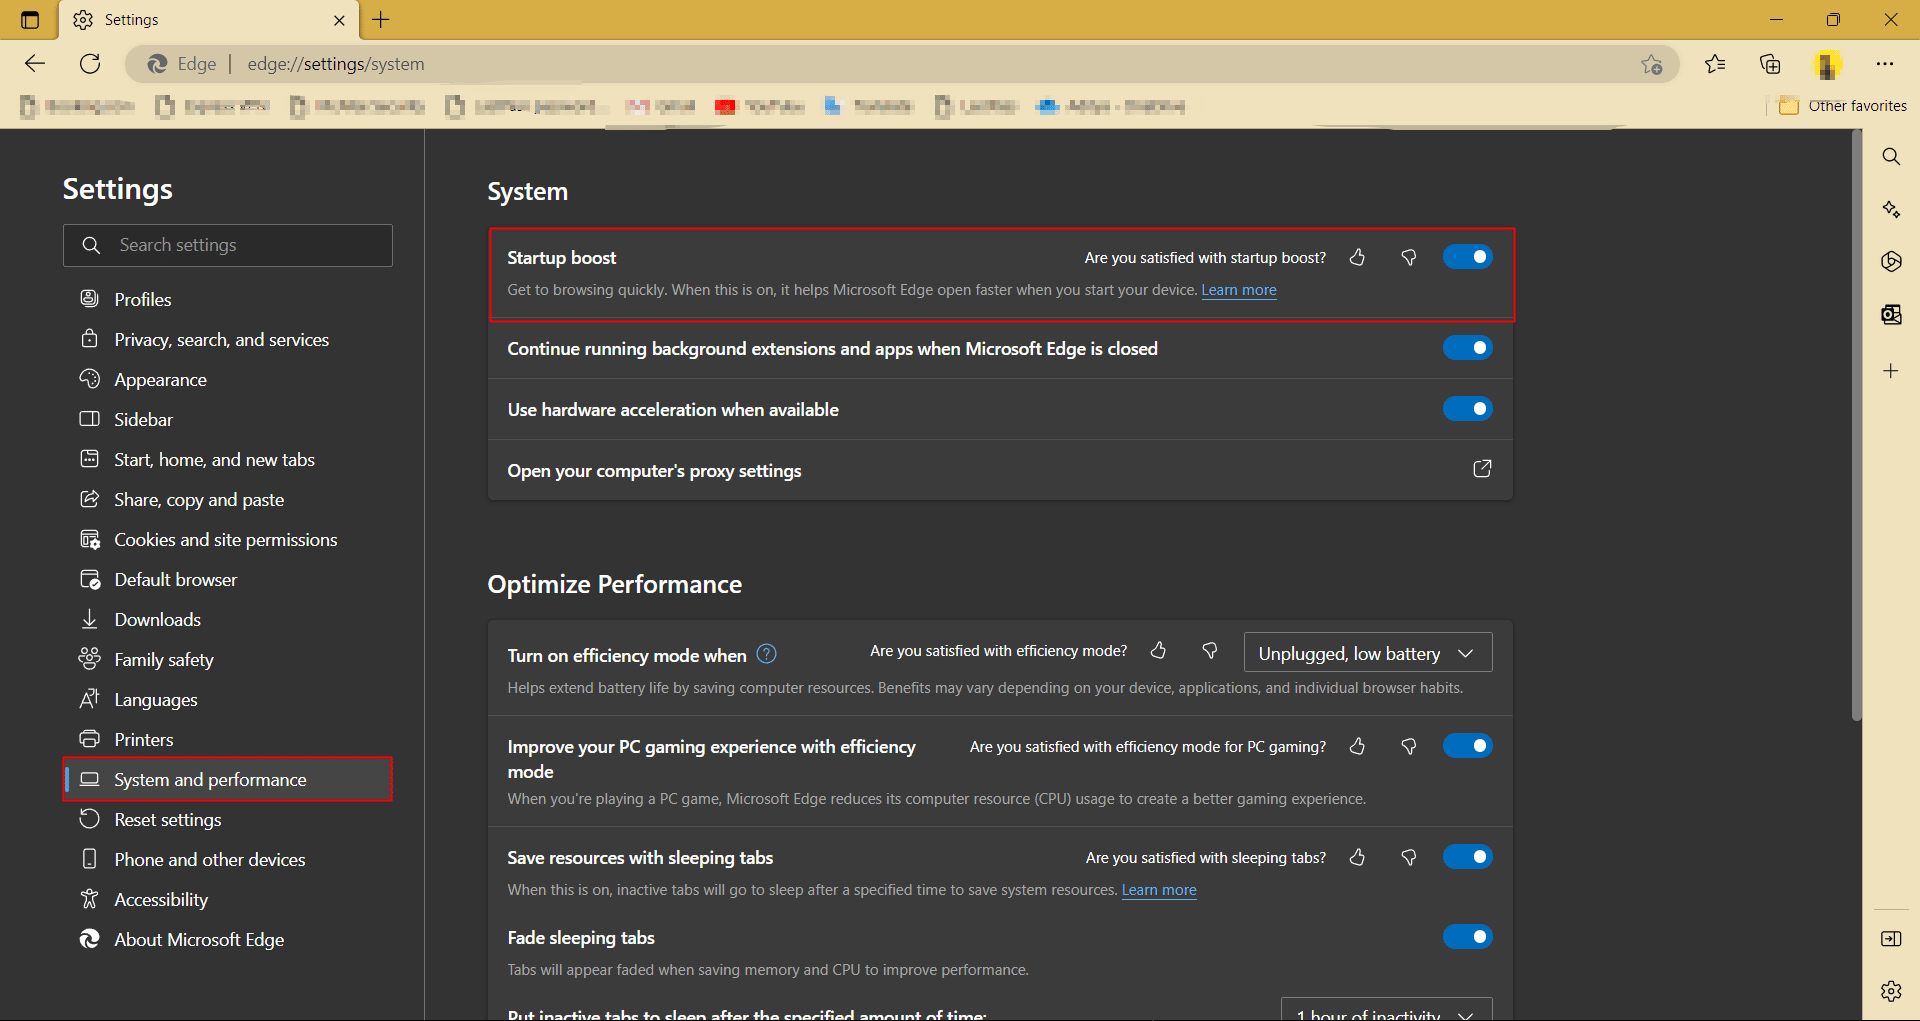
Task: Open the Other favorites folder
Action: 1843,106
